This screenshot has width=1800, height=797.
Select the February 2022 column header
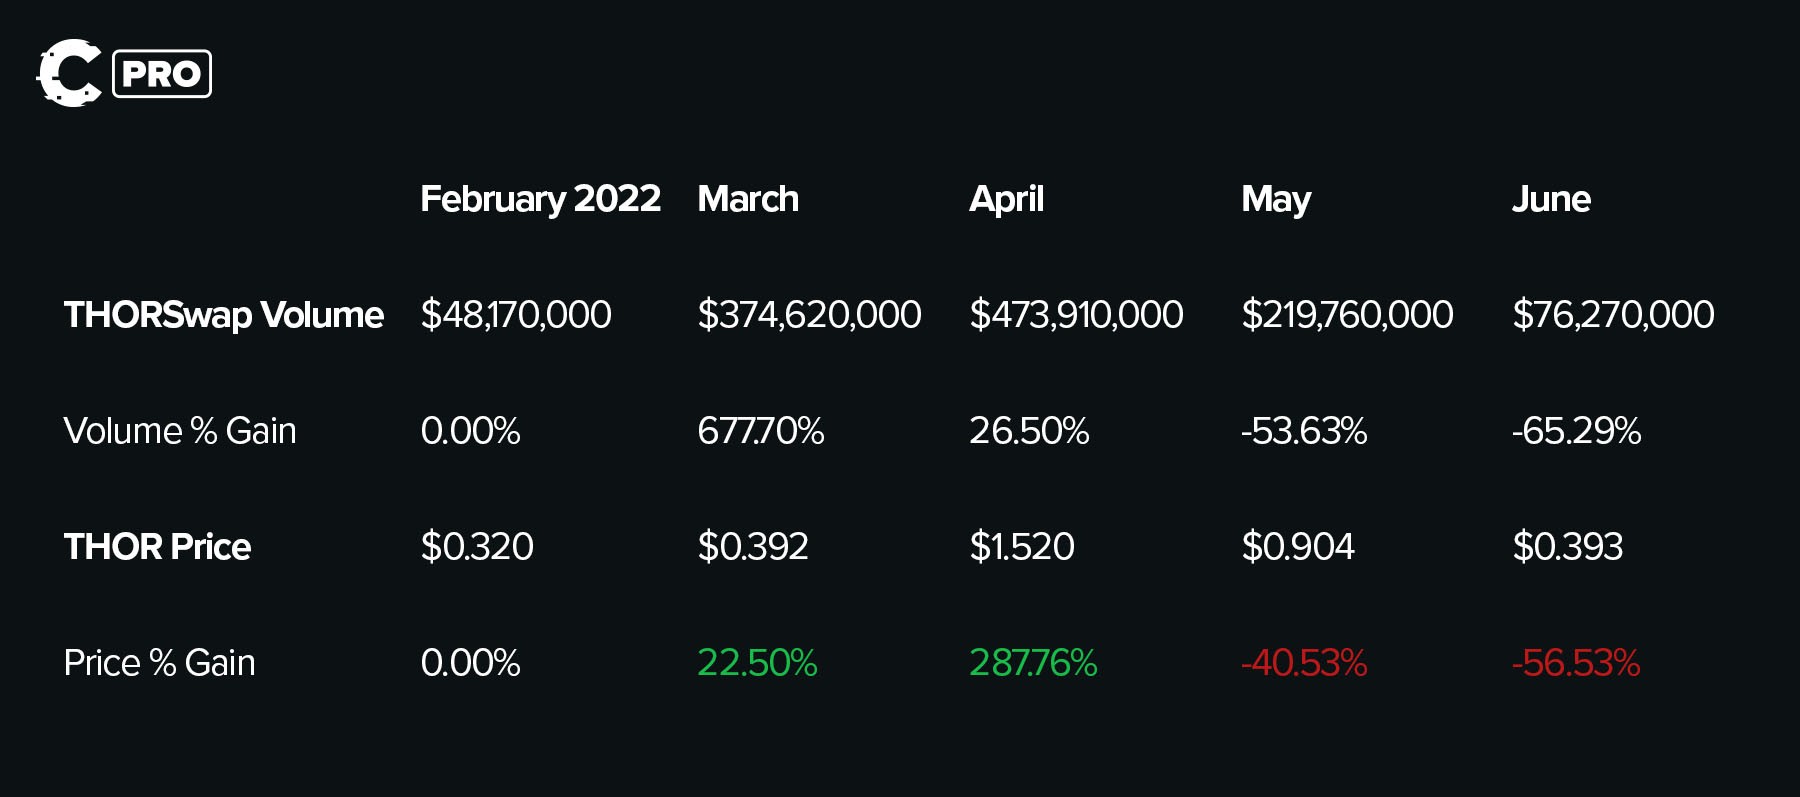540,199
